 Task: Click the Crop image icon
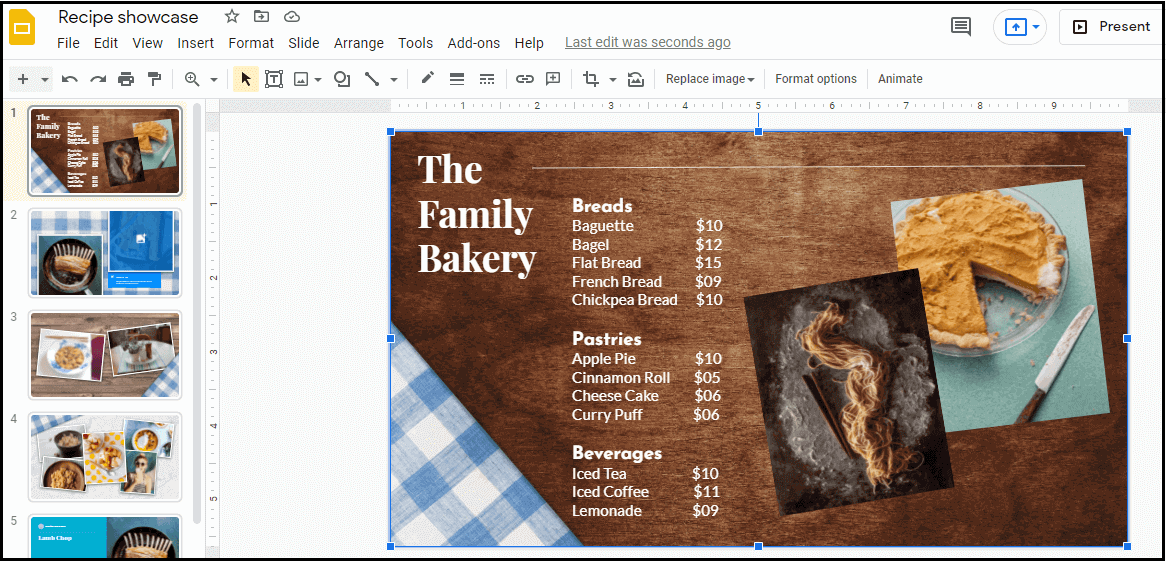tap(590, 79)
